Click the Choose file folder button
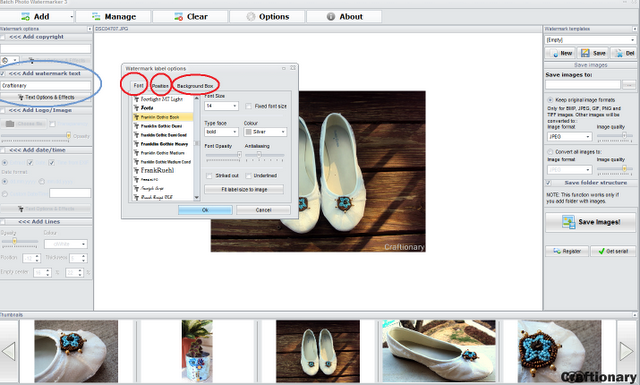The height and width of the screenshot is (385, 640). coord(23,124)
